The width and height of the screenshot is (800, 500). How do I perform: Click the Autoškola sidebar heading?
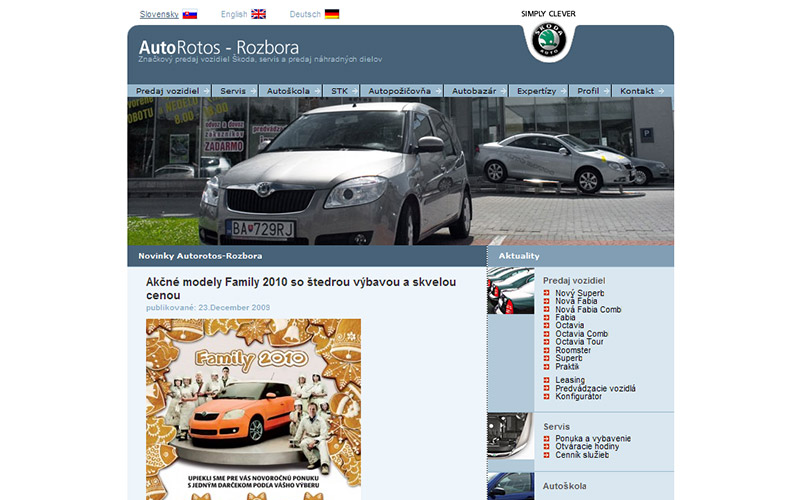click(564, 486)
